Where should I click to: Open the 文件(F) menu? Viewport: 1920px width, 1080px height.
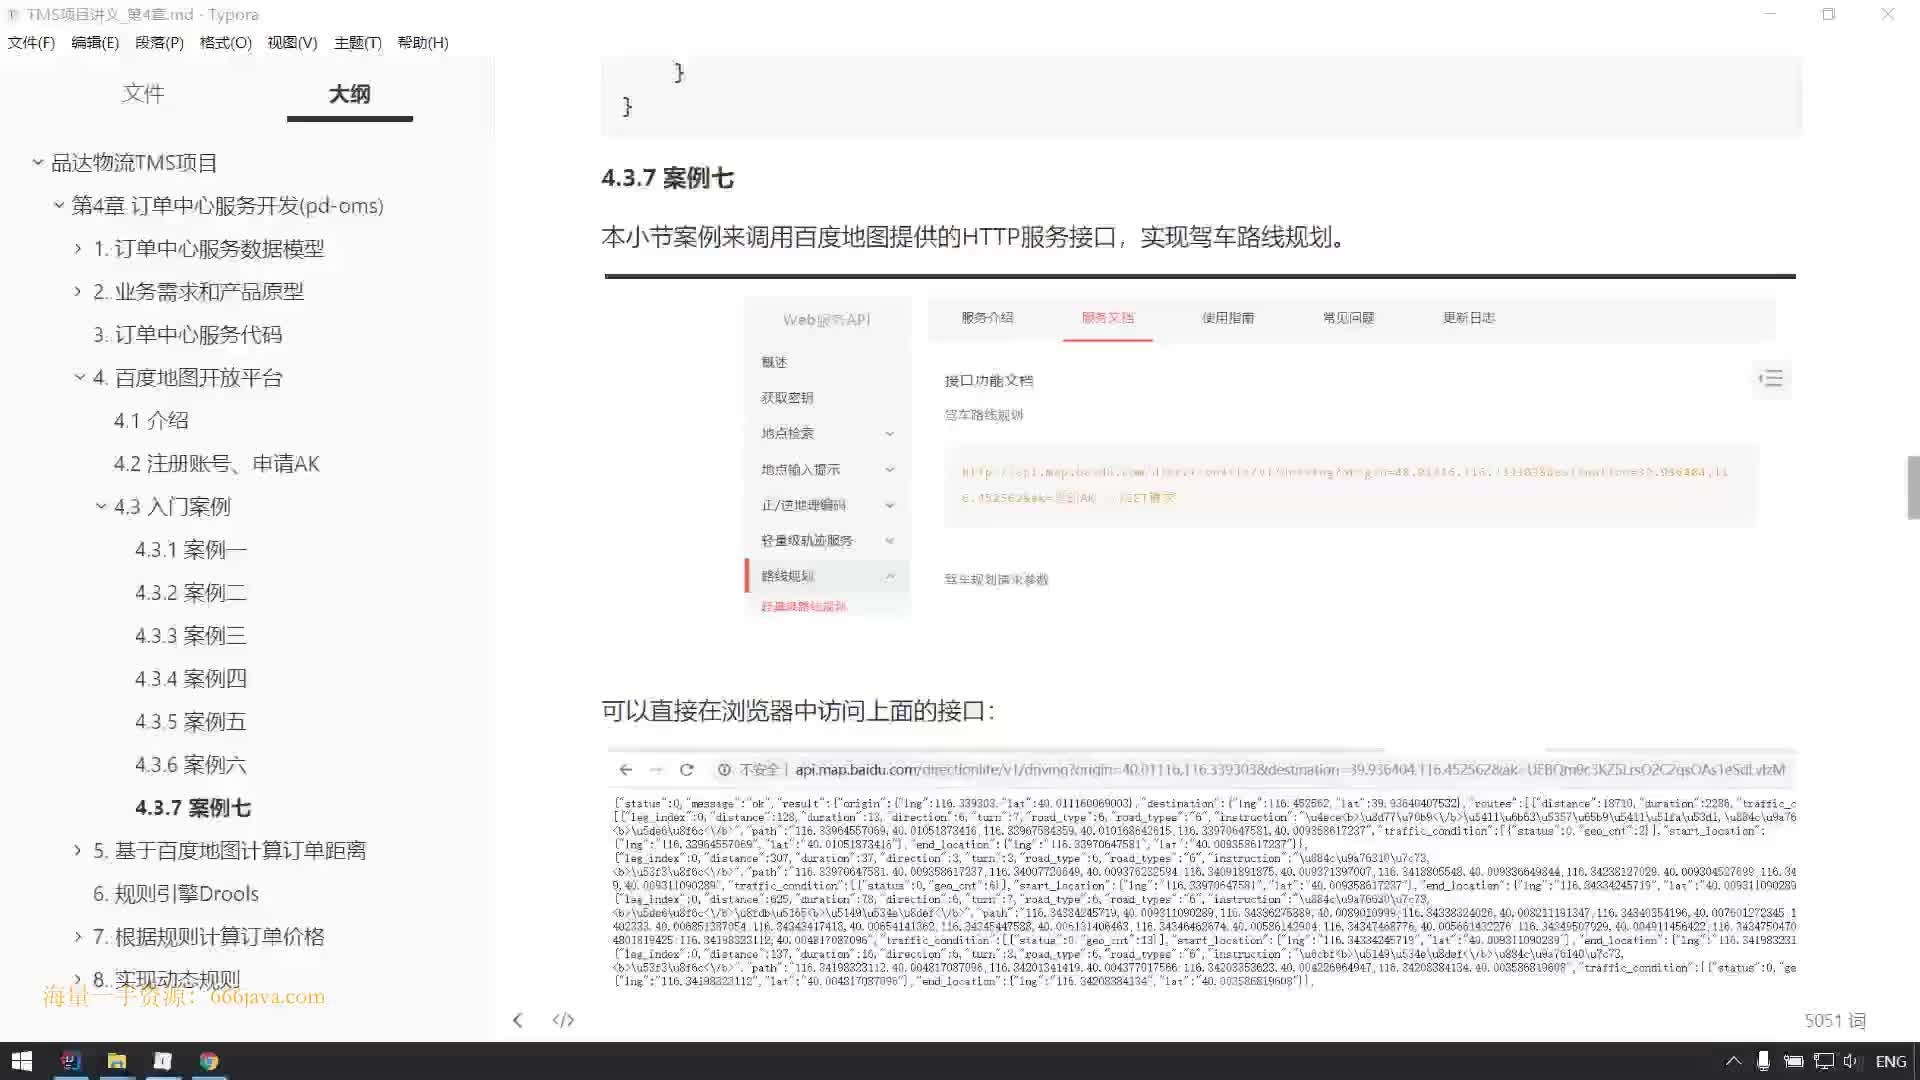(x=31, y=42)
